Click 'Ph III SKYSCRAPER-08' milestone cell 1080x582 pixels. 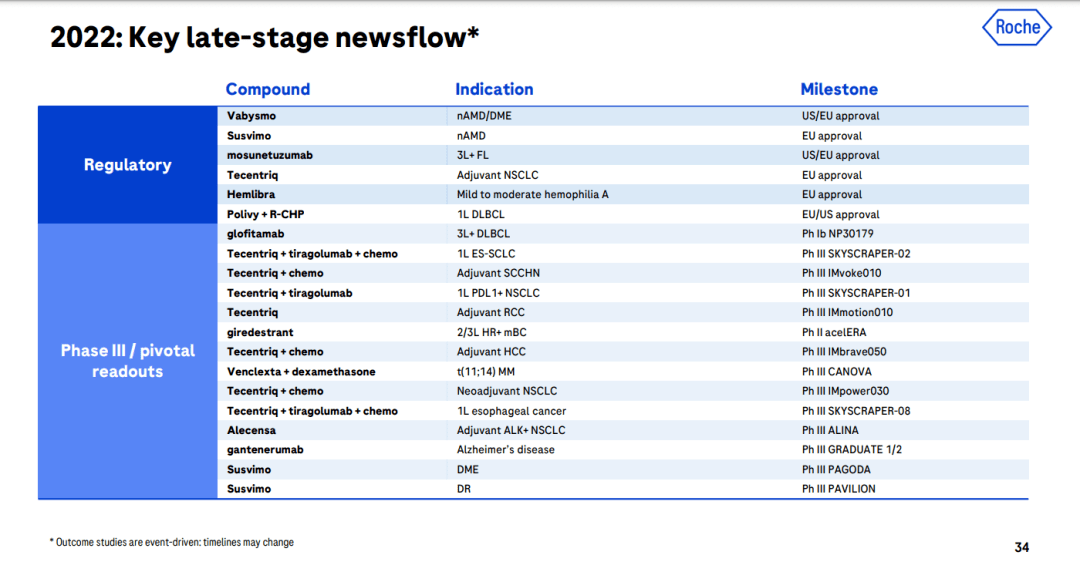pyautogui.click(x=856, y=410)
